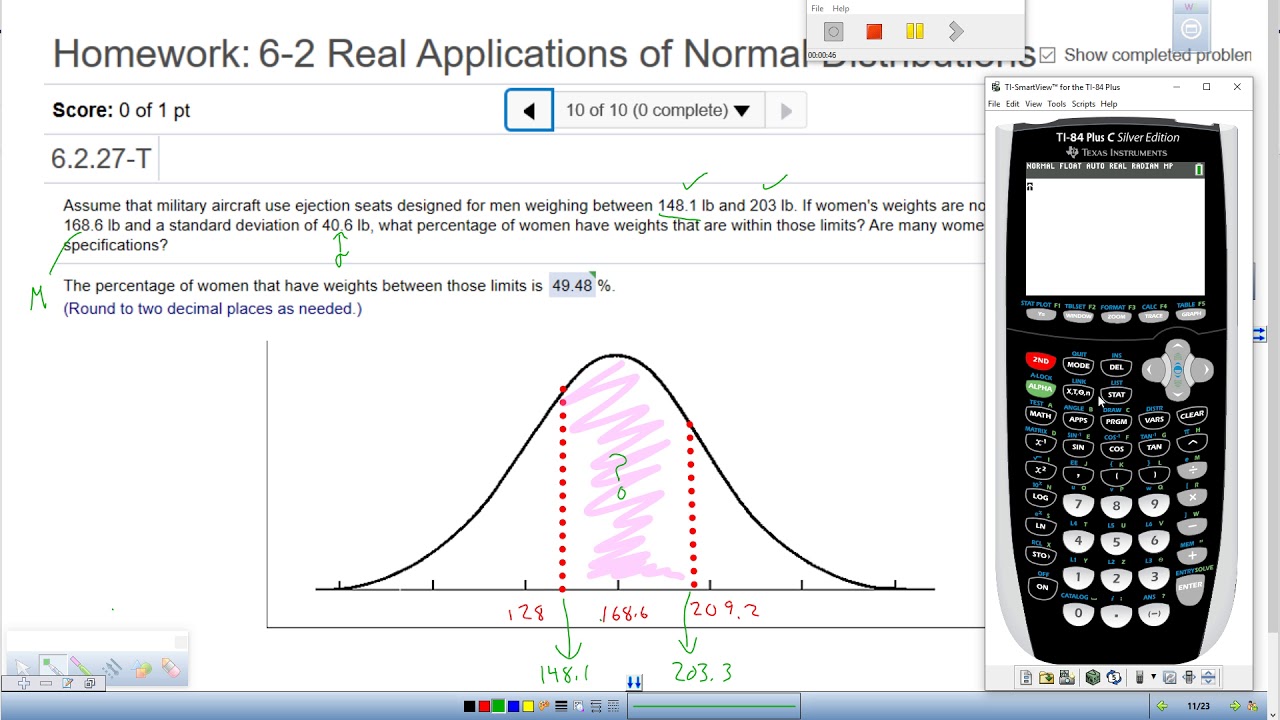Open TI-SmartView Edit menu
The image size is (1280, 720).
1013,104
